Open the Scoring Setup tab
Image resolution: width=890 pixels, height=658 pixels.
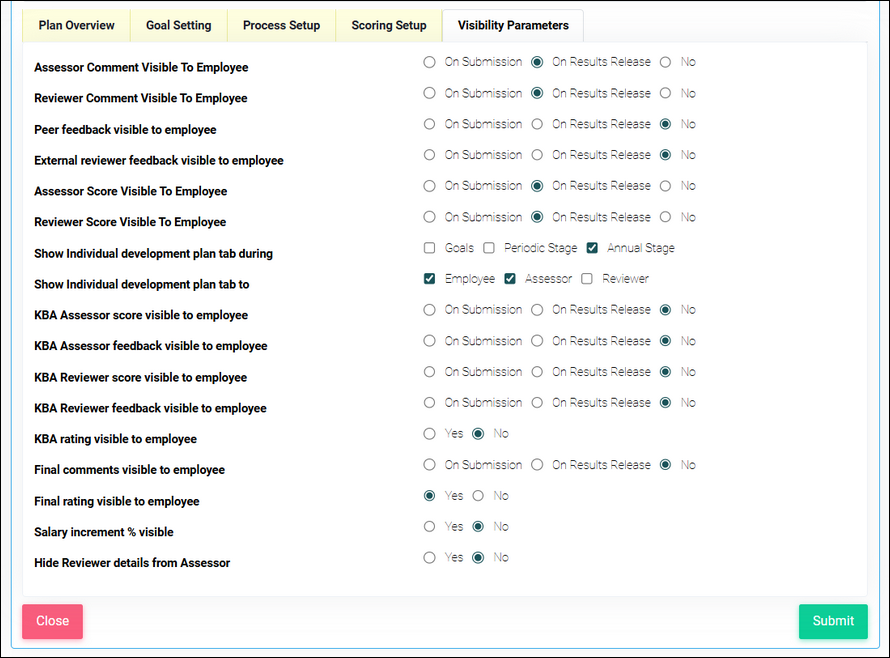coord(388,25)
